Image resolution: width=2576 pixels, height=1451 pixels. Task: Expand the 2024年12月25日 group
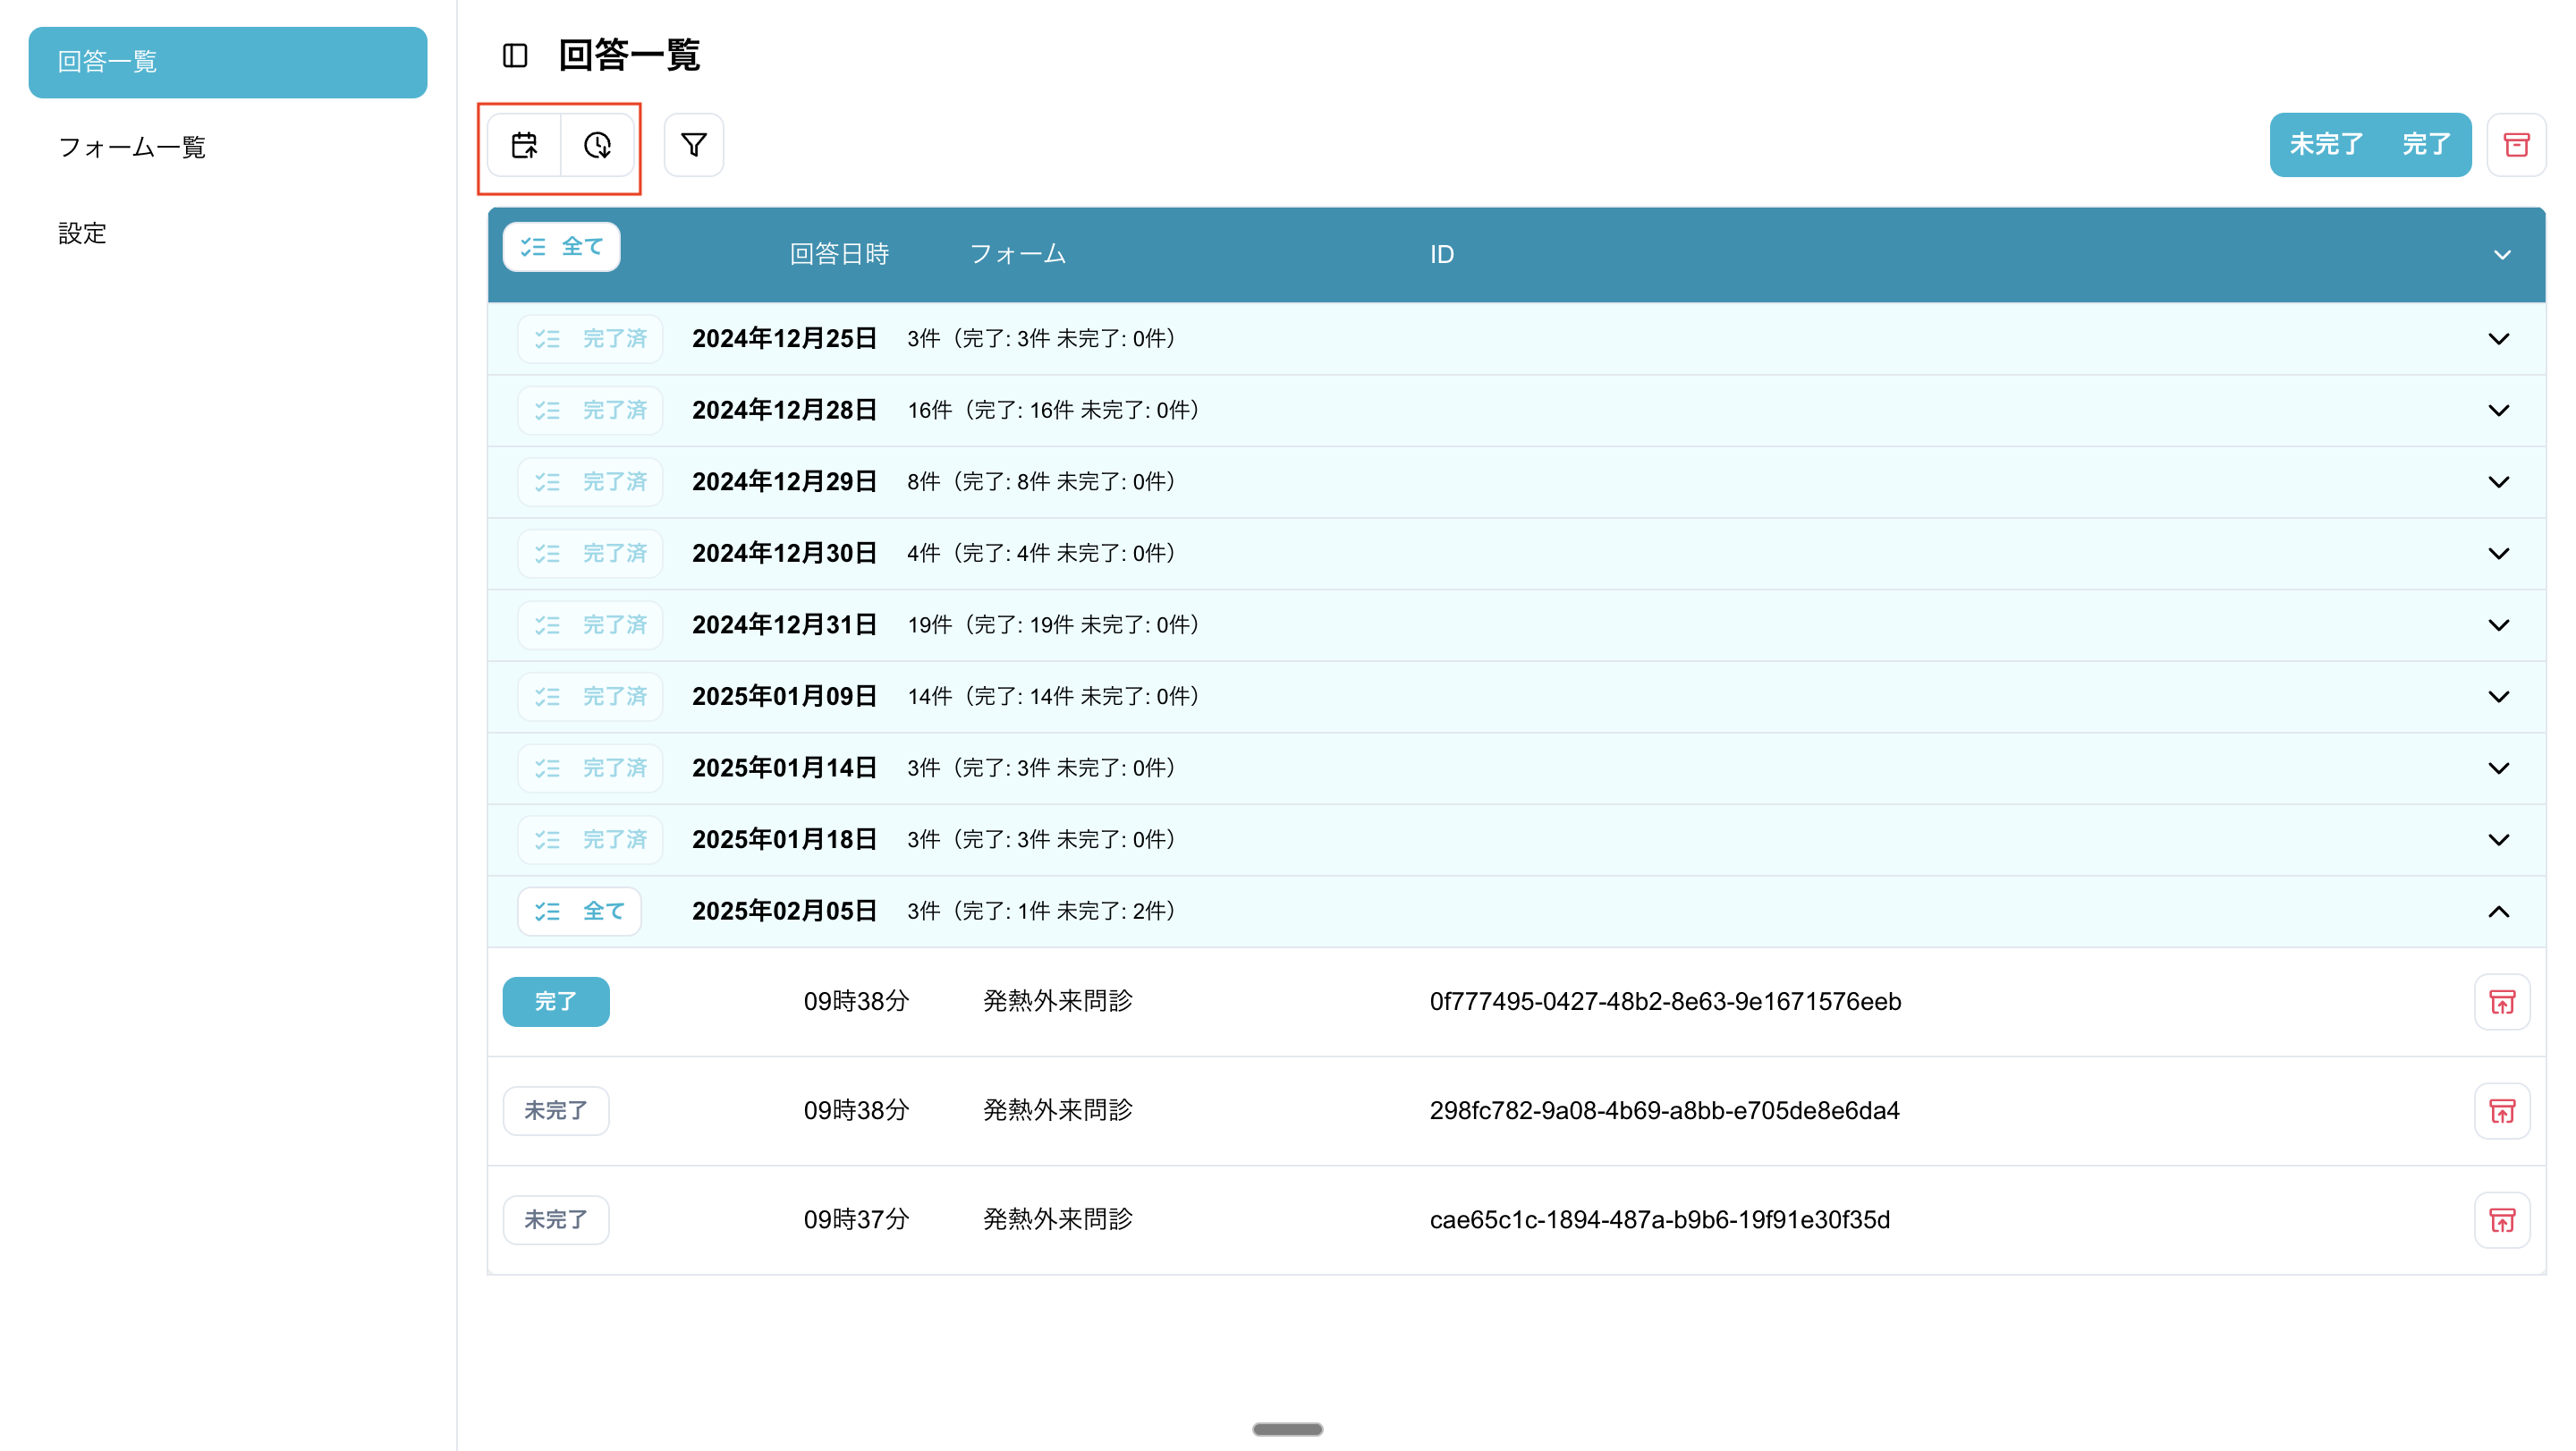pos(2498,339)
